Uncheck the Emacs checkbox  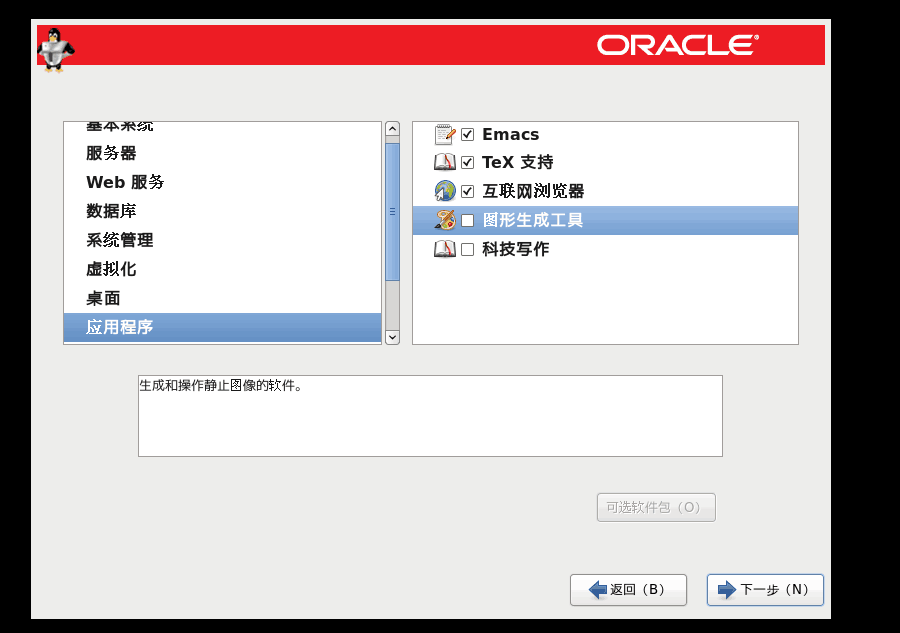coord(467,135)
